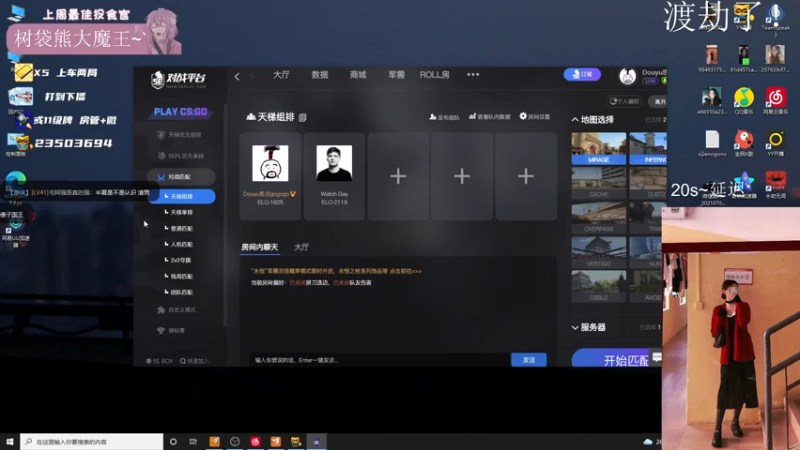The image size is (800, 450).
Task: Select 天梯组排 mode in the sidebar
Action: 182,196
